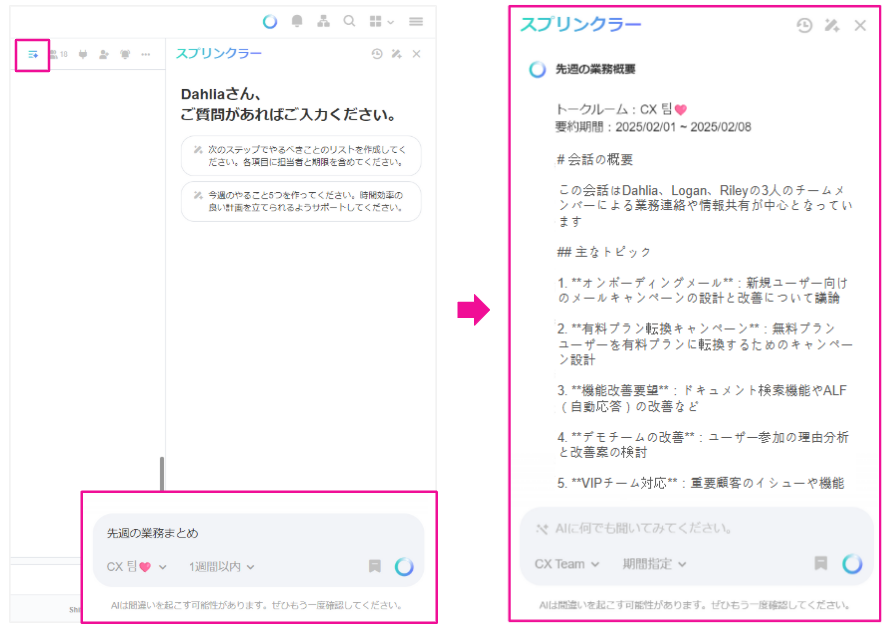
Task: Click the circular send button in right input box
Action: (x=852, y=564)
